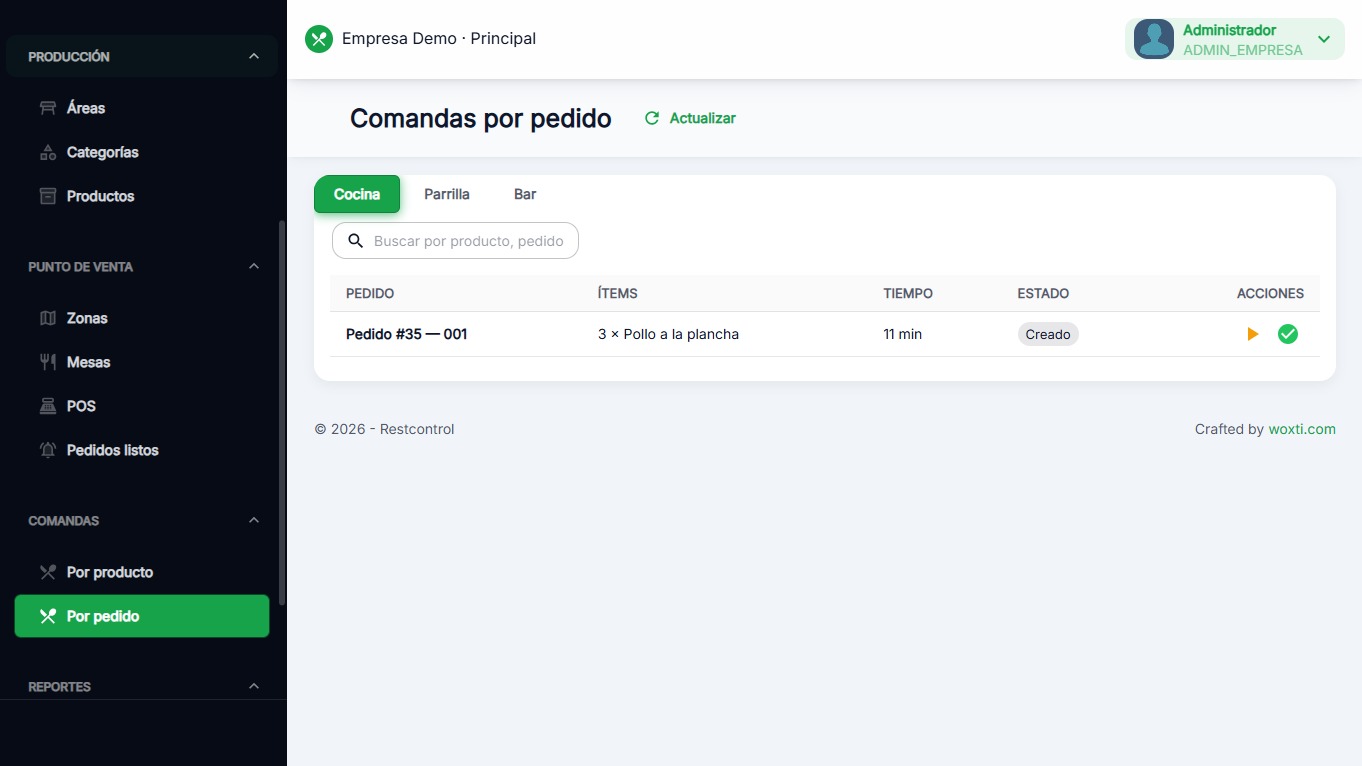Screen dimensions: 1362x766
Task: Collapse the Punto de Venta section
Action: pos(254,267)
